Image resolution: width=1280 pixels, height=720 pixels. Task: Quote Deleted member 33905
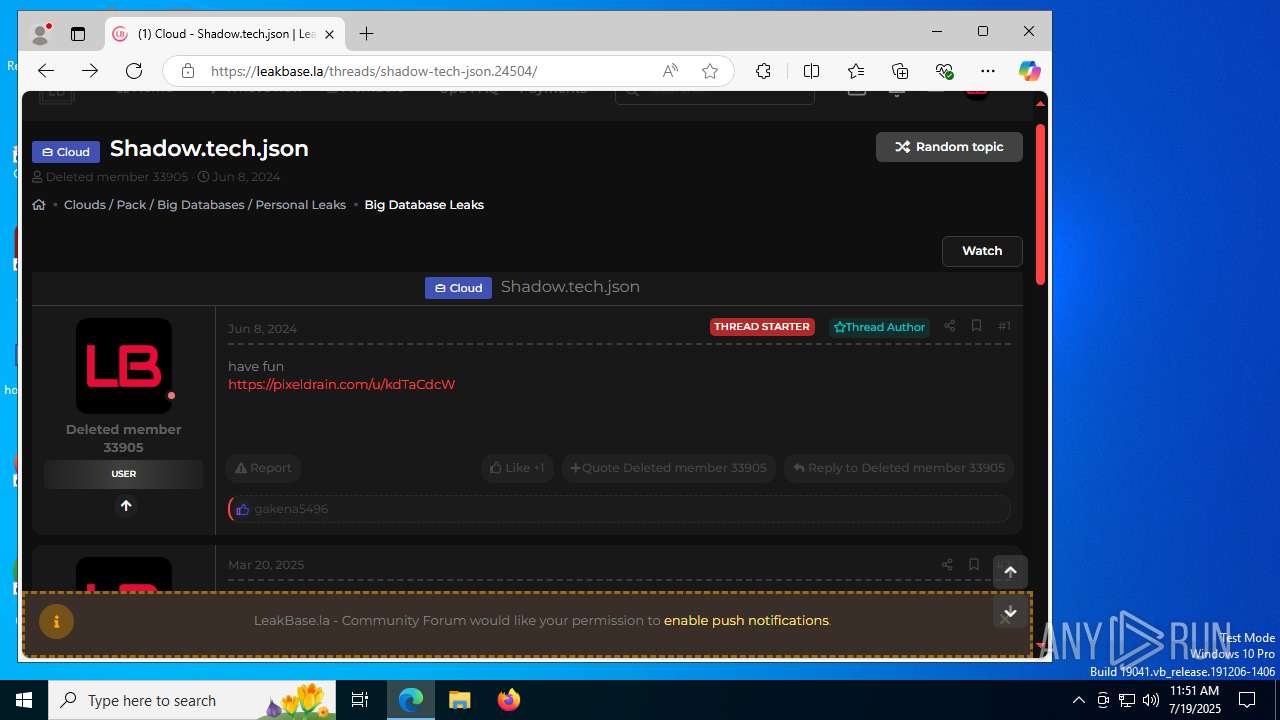(x=668, y=468)
